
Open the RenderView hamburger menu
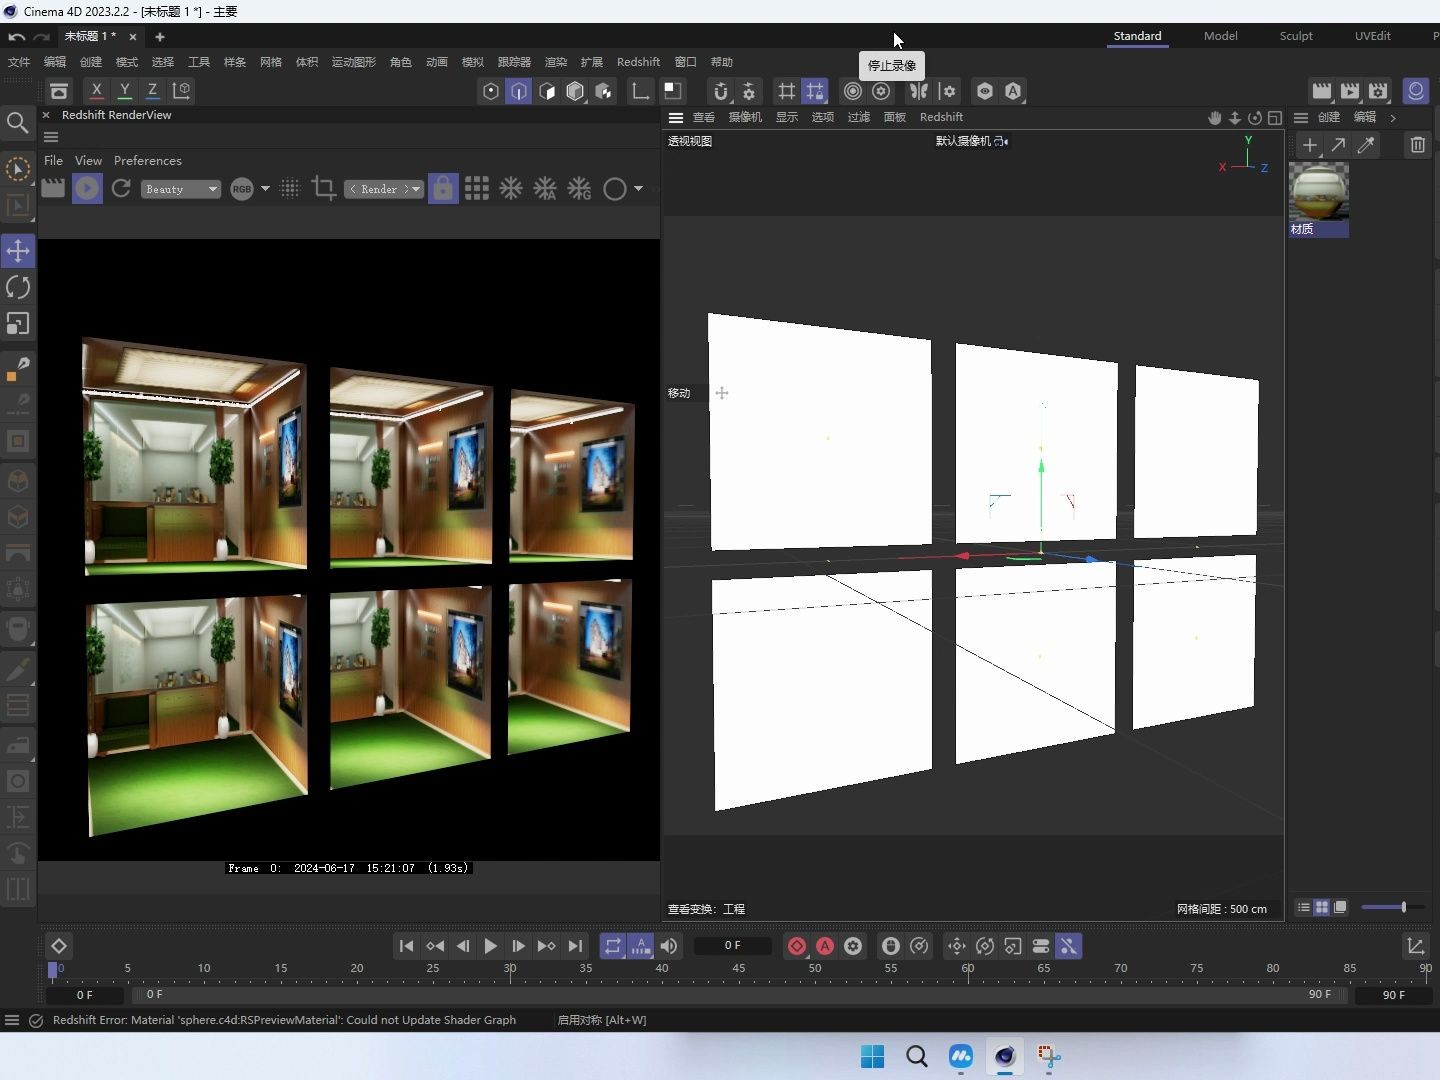(51, 137)
